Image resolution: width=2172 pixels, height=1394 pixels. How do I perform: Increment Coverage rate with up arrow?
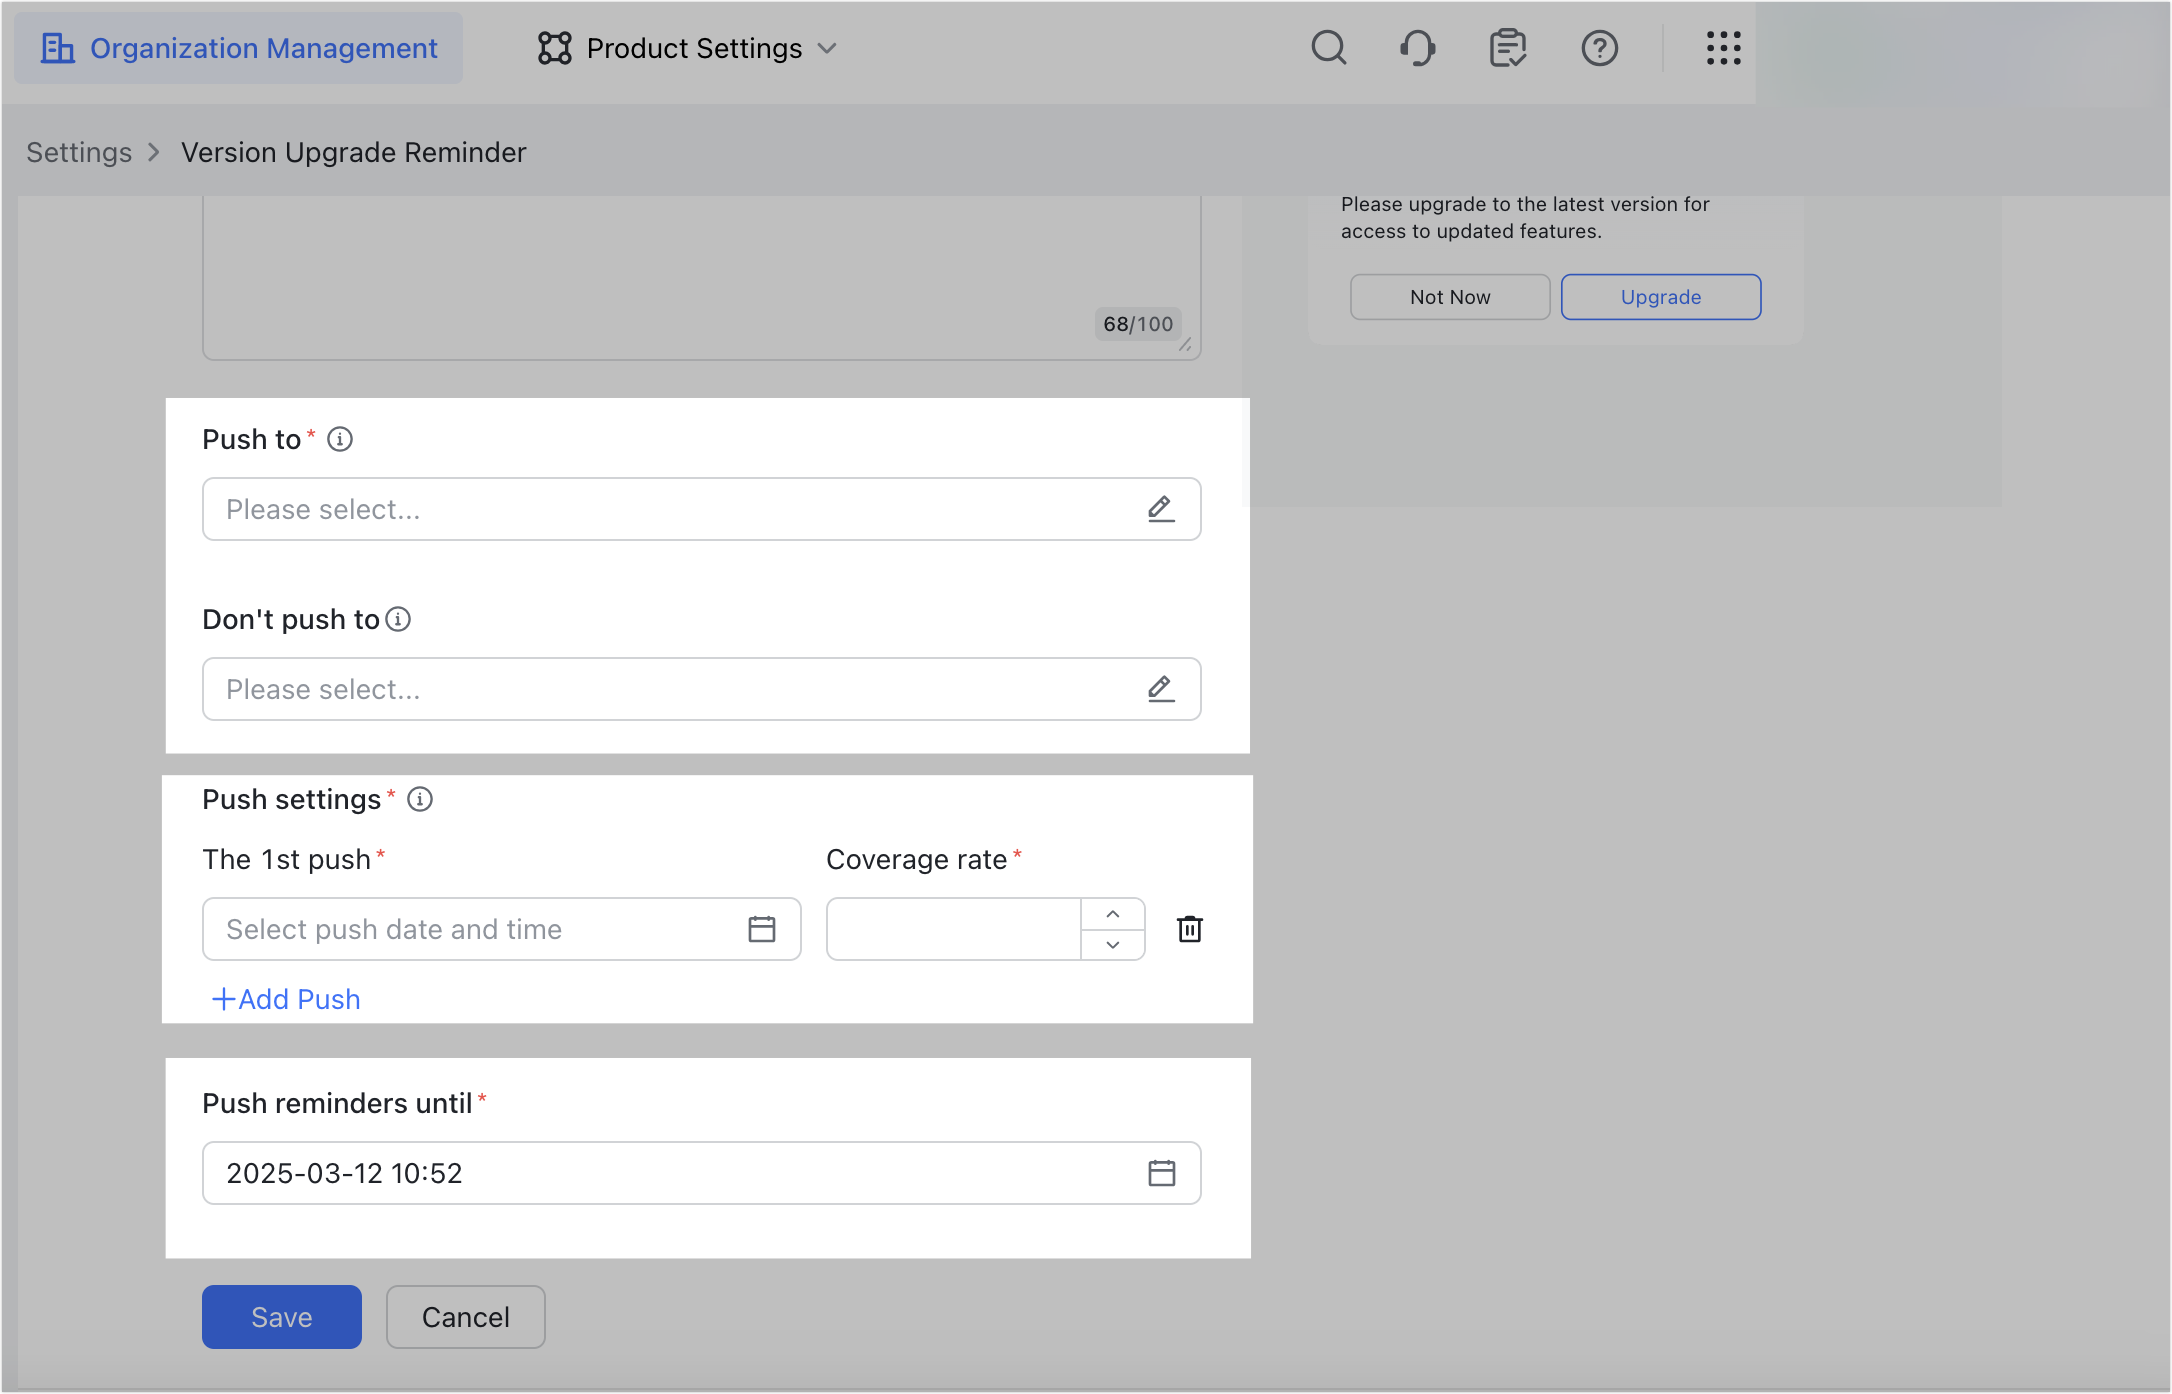tap(1112, 913)
